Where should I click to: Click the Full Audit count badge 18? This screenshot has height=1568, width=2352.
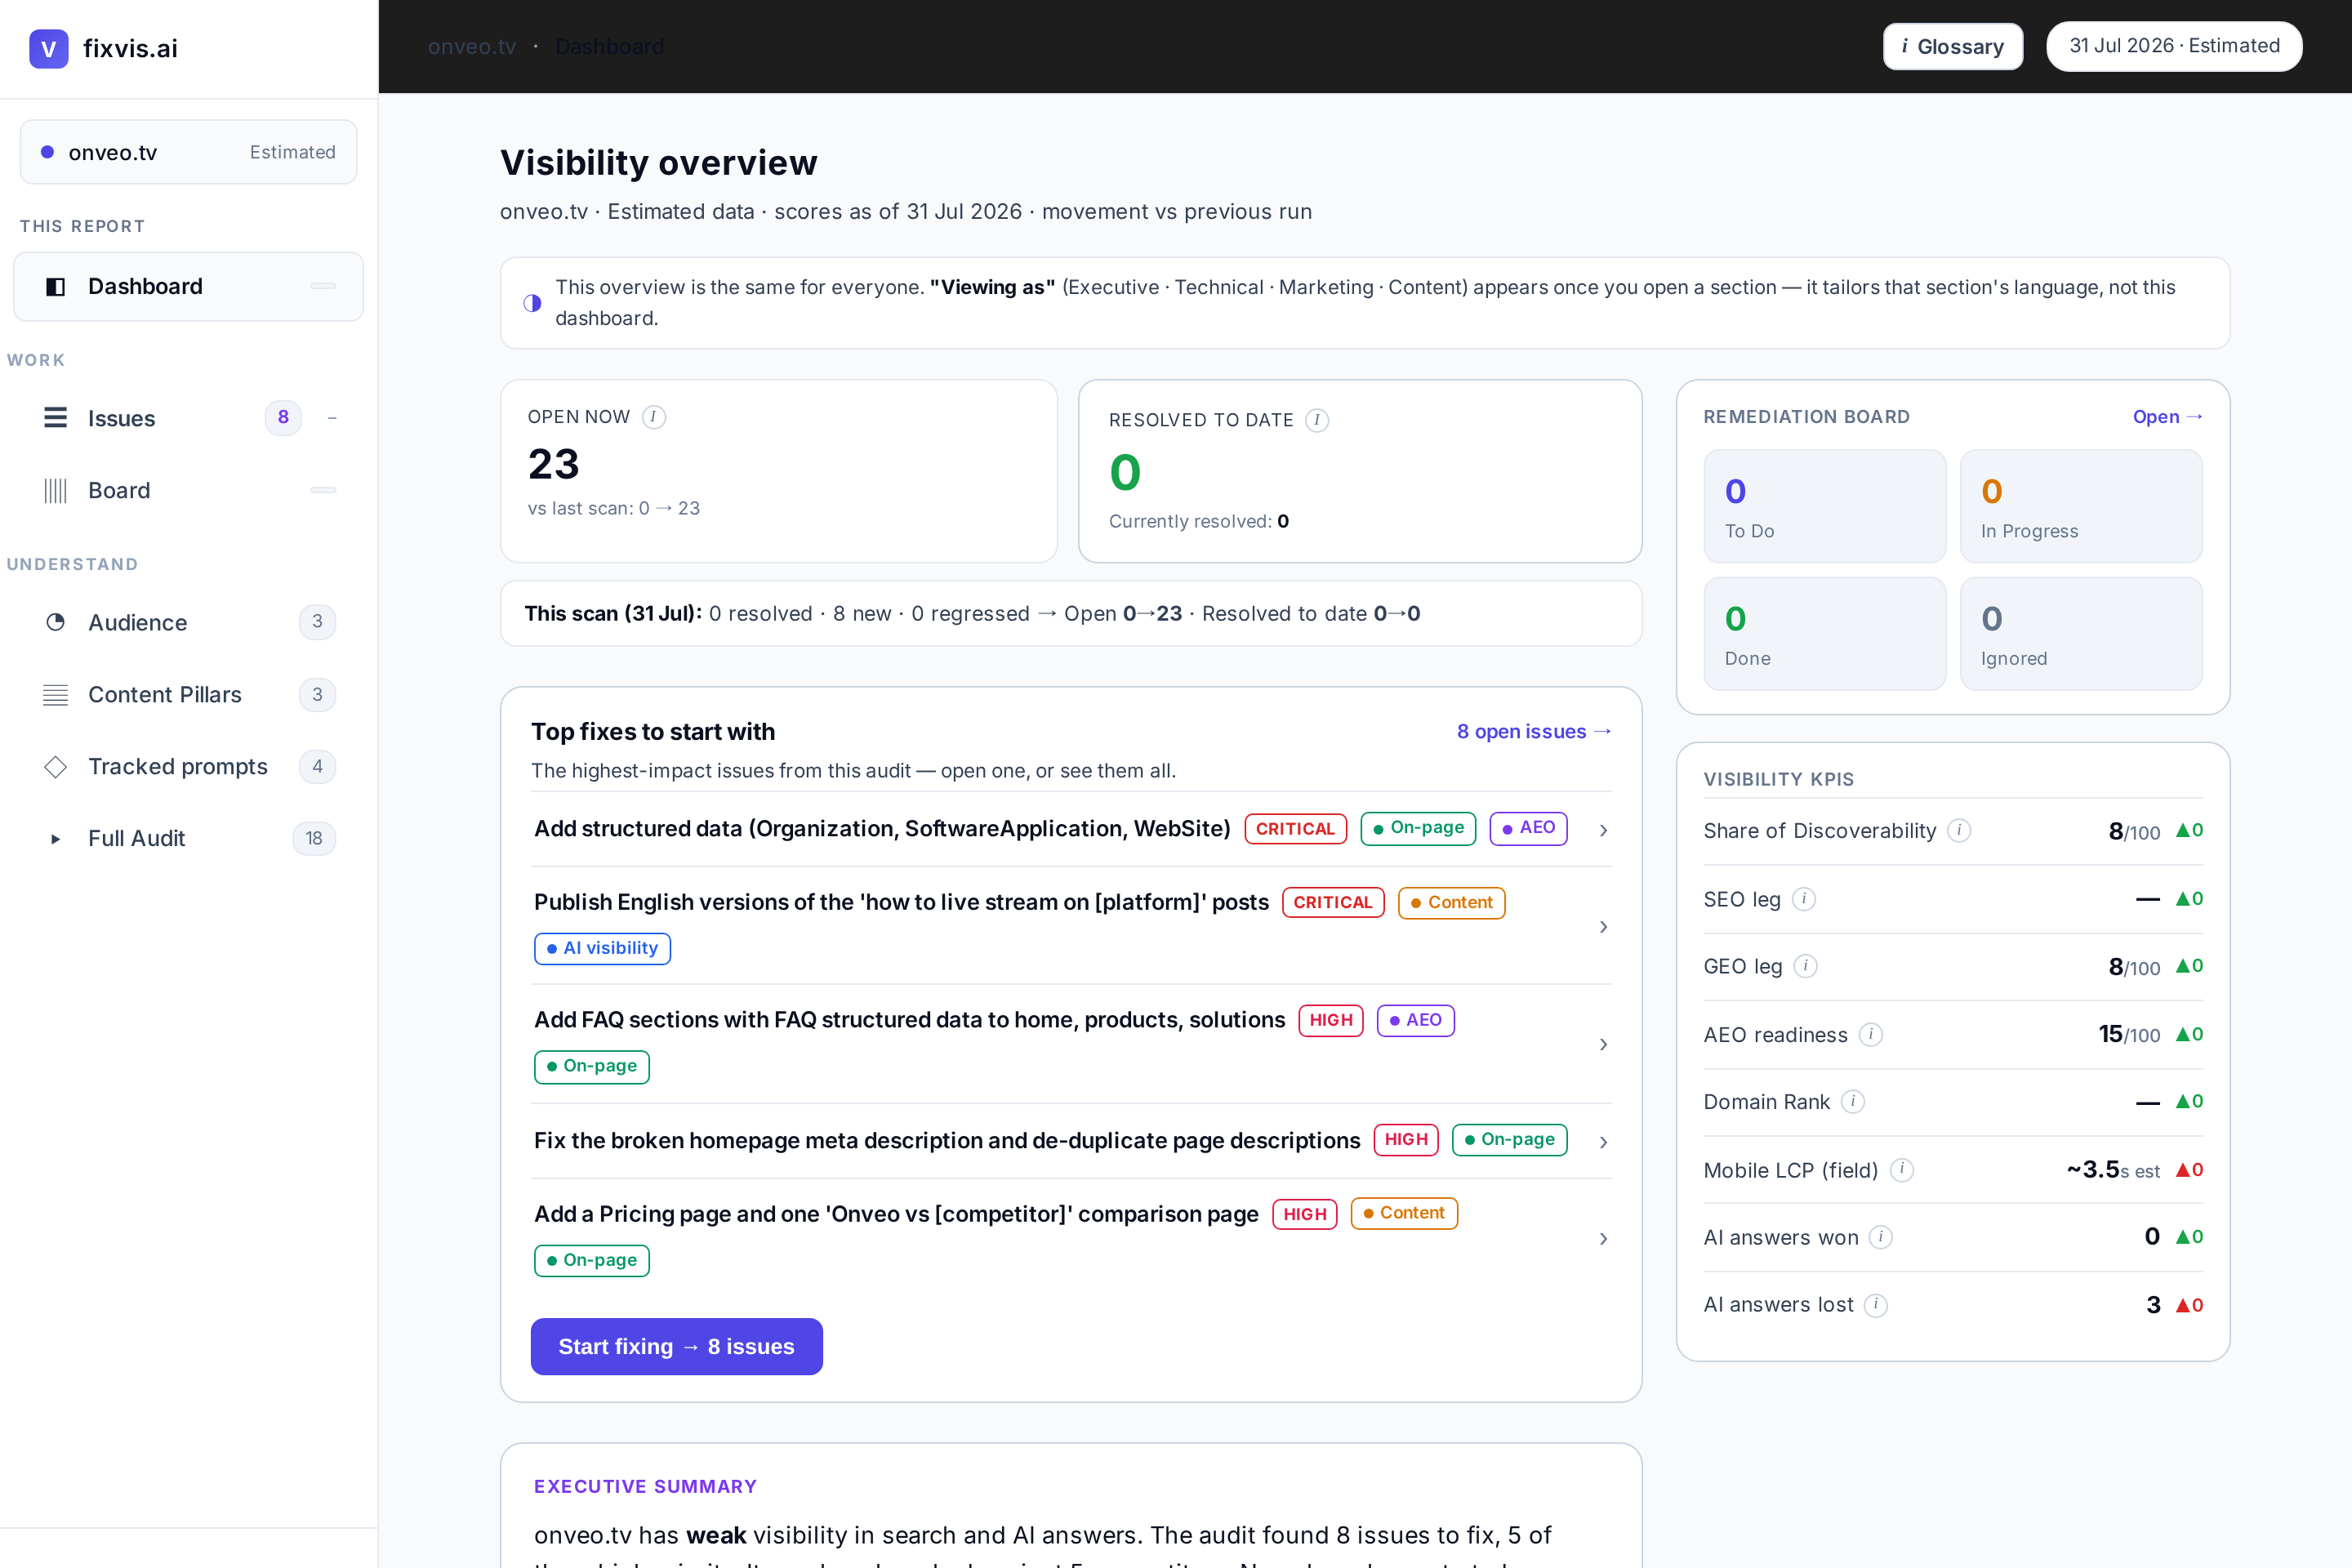[314, 838]
